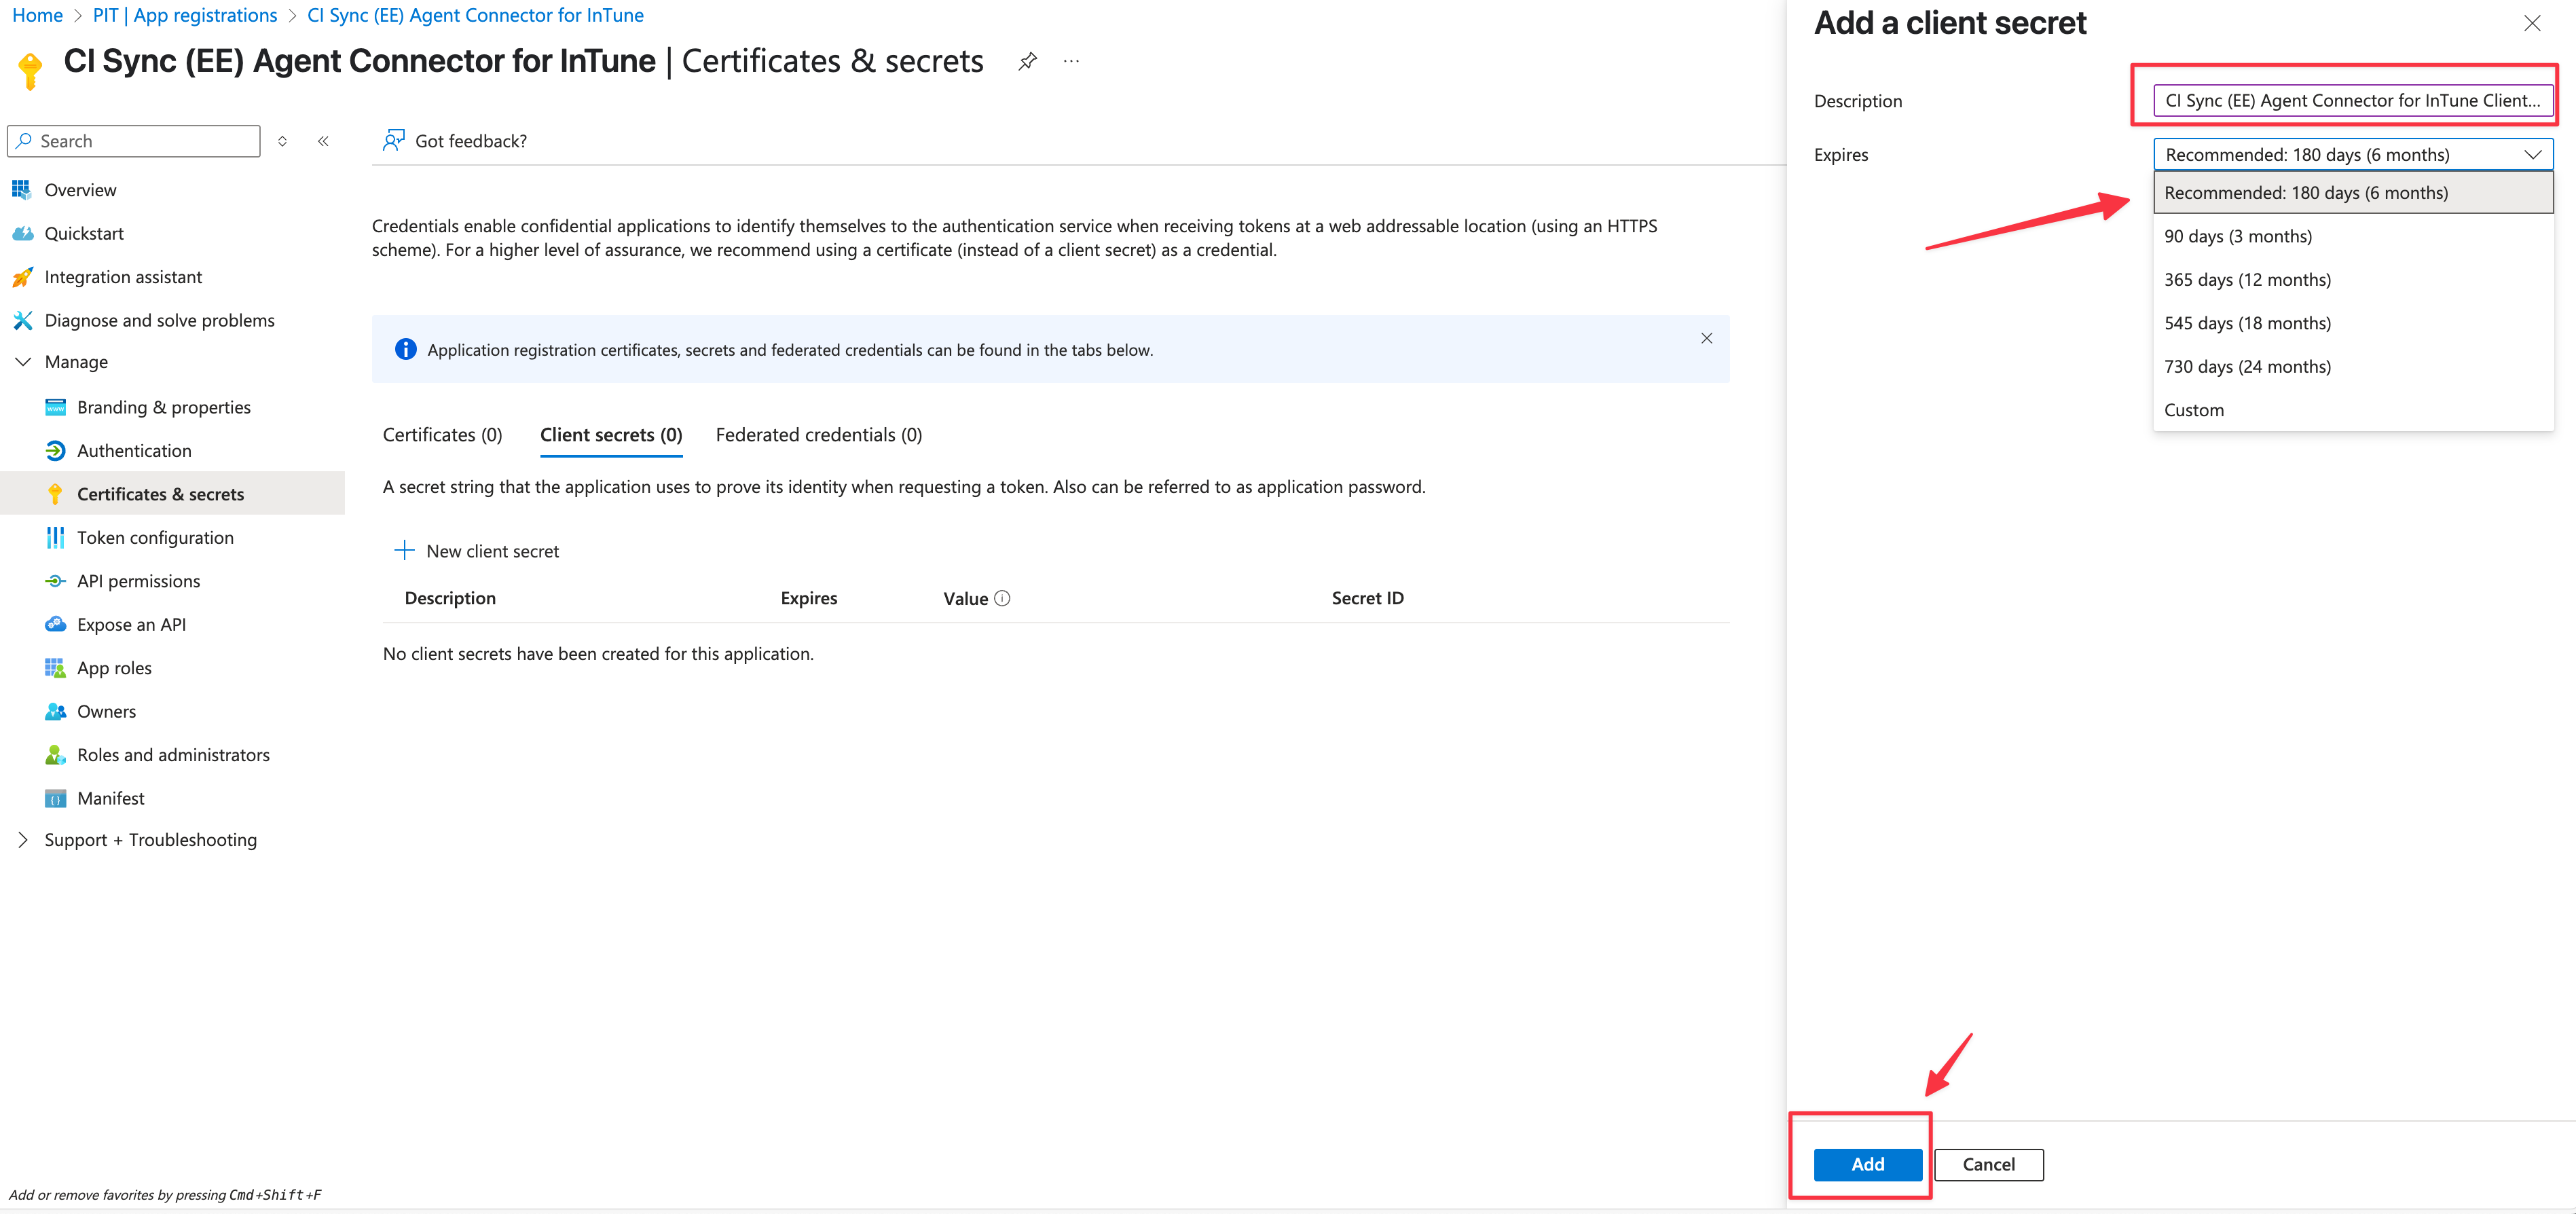Click the Roles and administrators icon
2576x1214 pixels.
[55, 755]
